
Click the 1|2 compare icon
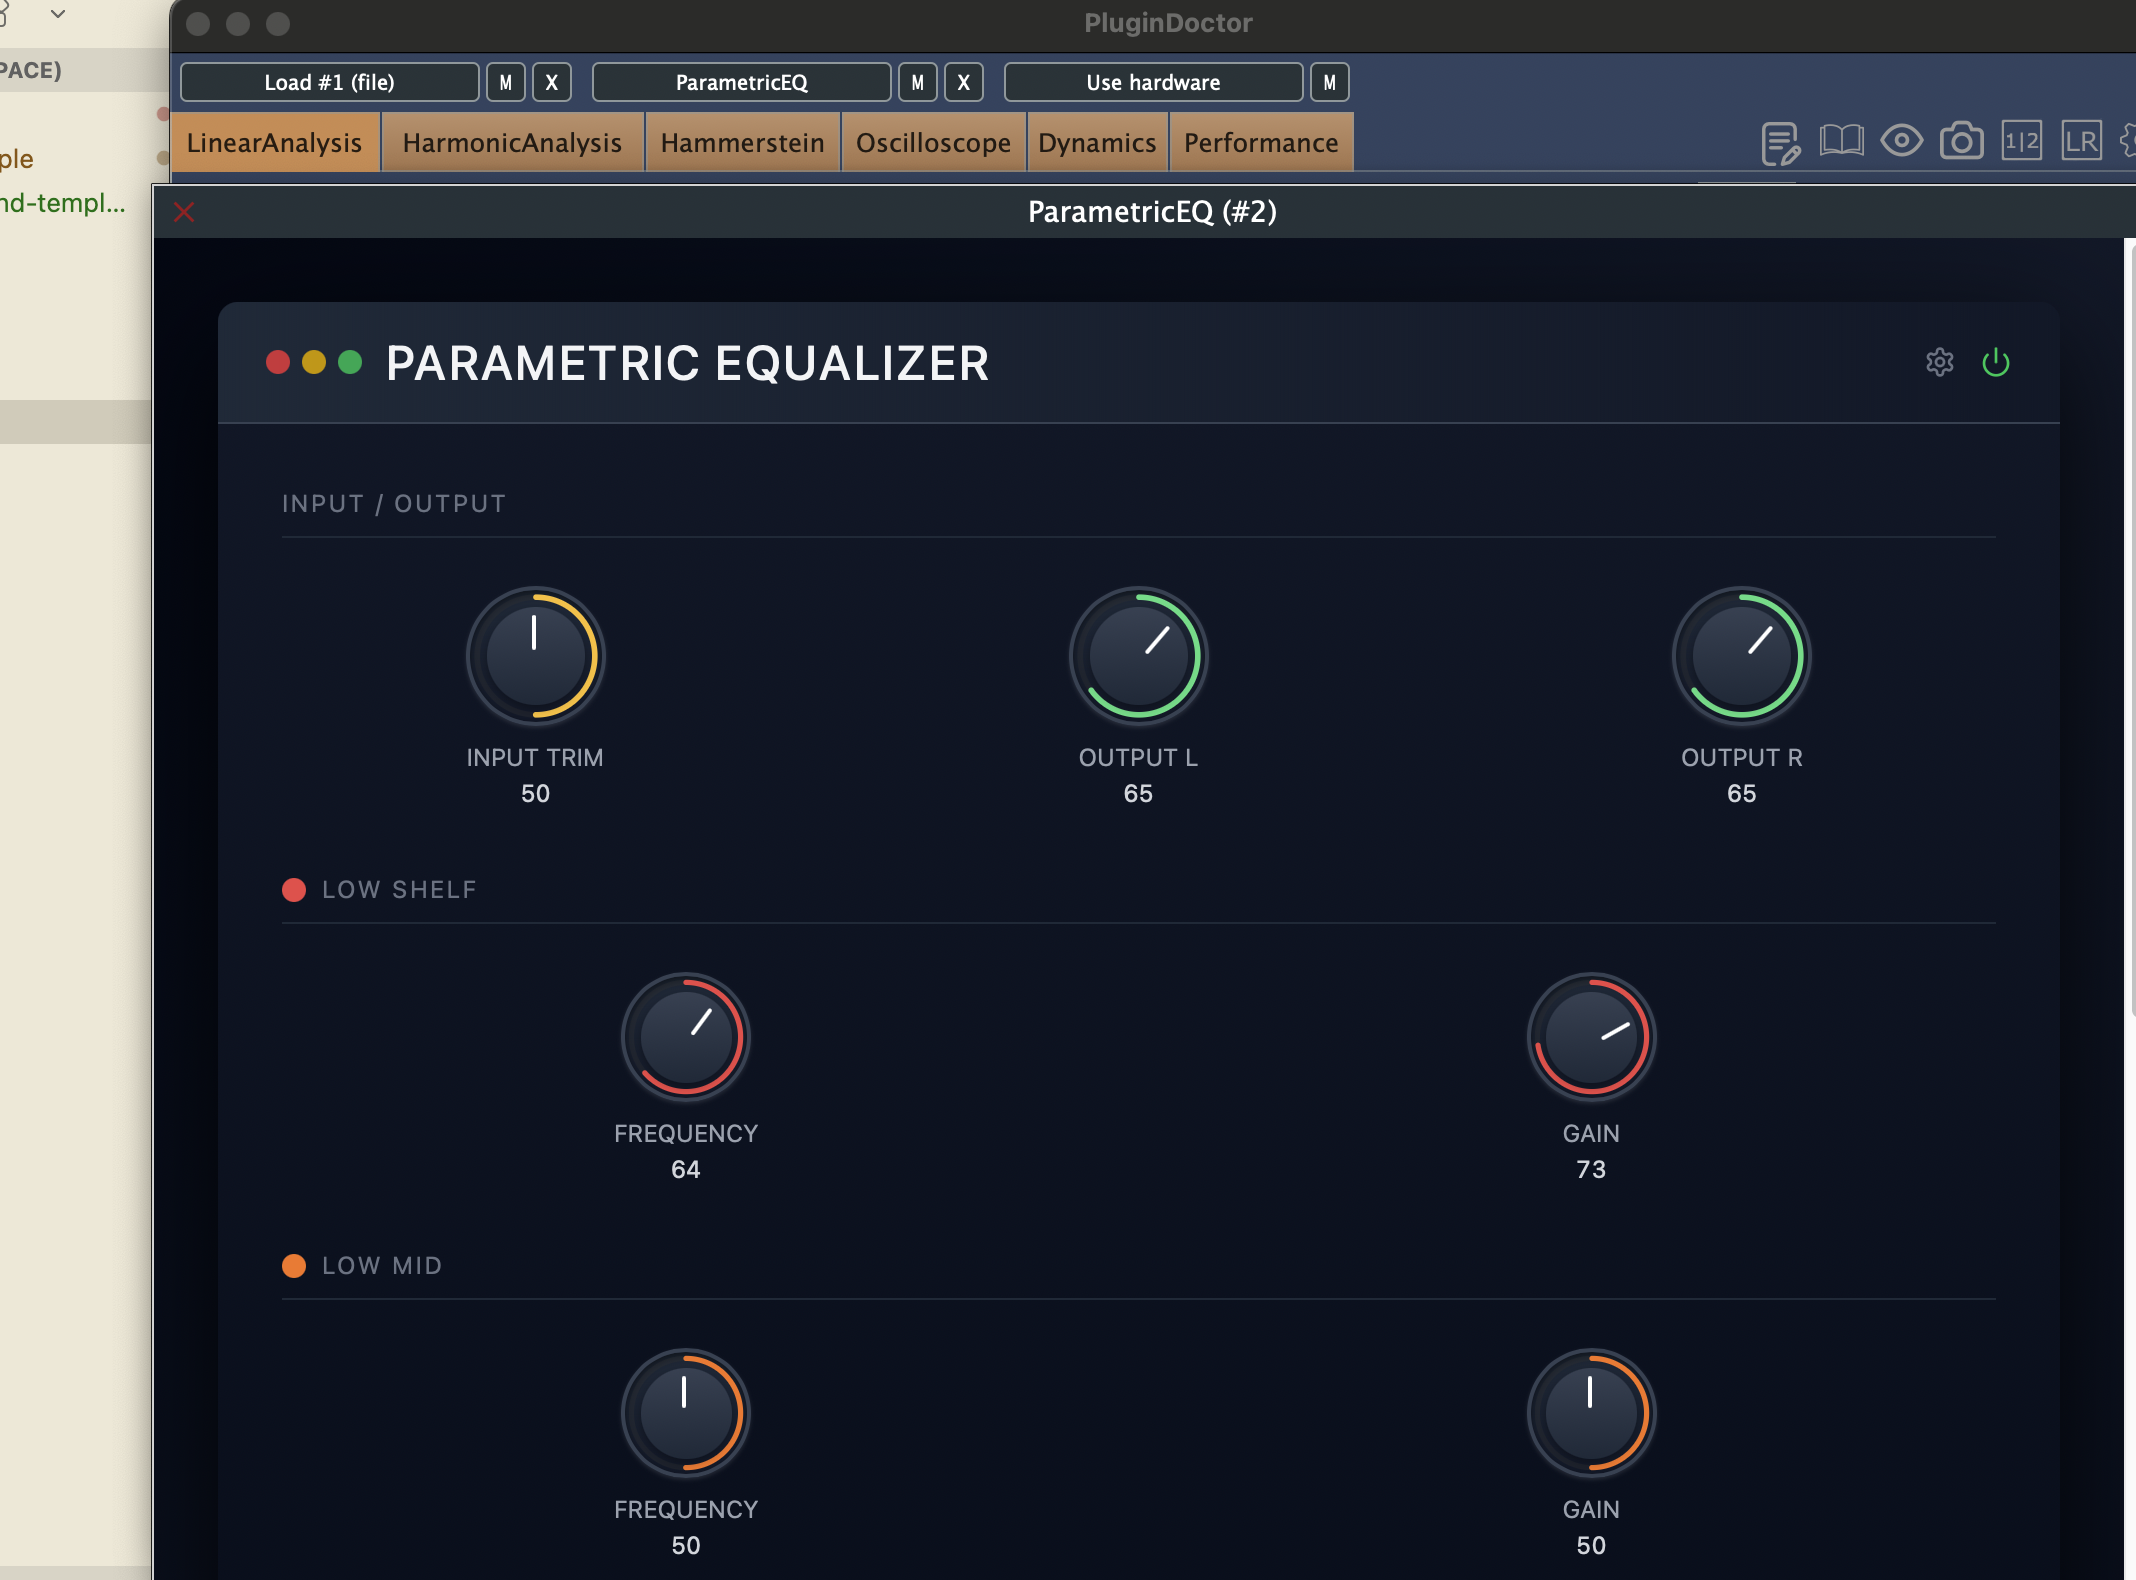2021,141
